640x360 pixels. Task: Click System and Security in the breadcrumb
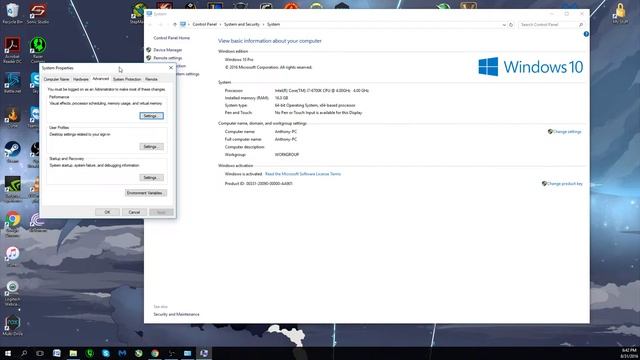click(x=242, y=24)
